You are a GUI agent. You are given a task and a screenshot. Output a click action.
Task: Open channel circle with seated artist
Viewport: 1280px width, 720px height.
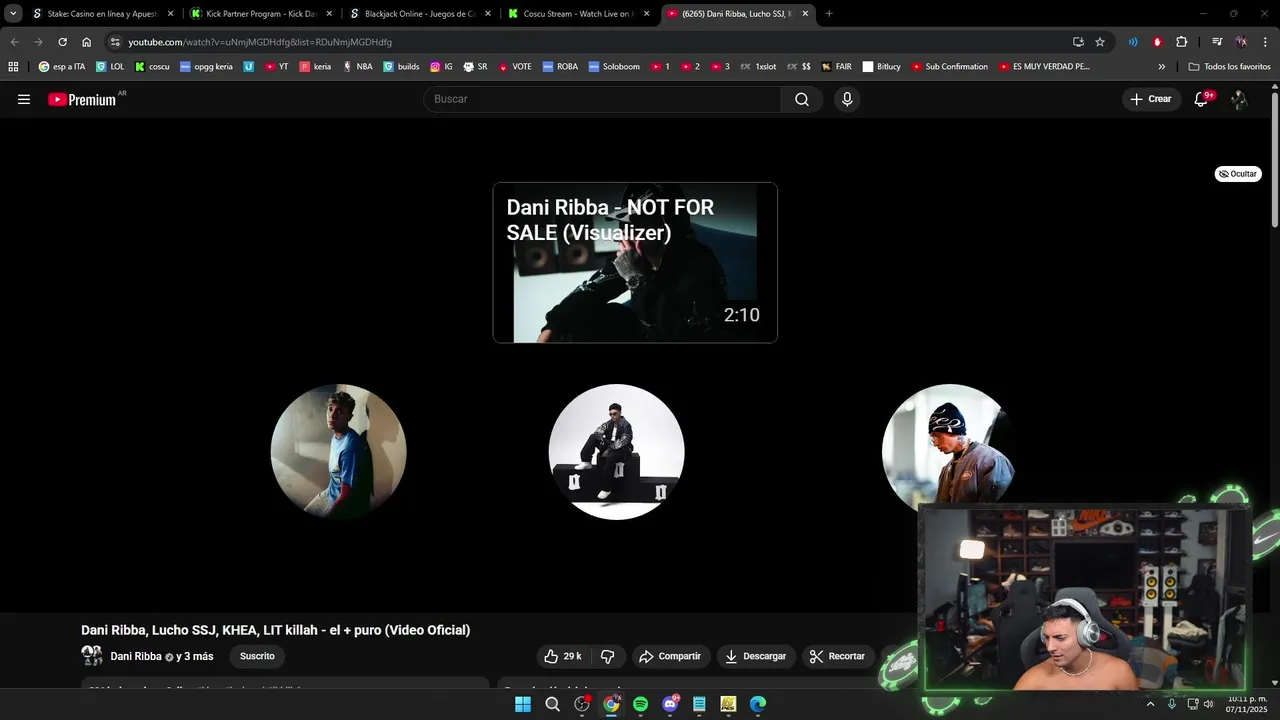pos(616,452)
